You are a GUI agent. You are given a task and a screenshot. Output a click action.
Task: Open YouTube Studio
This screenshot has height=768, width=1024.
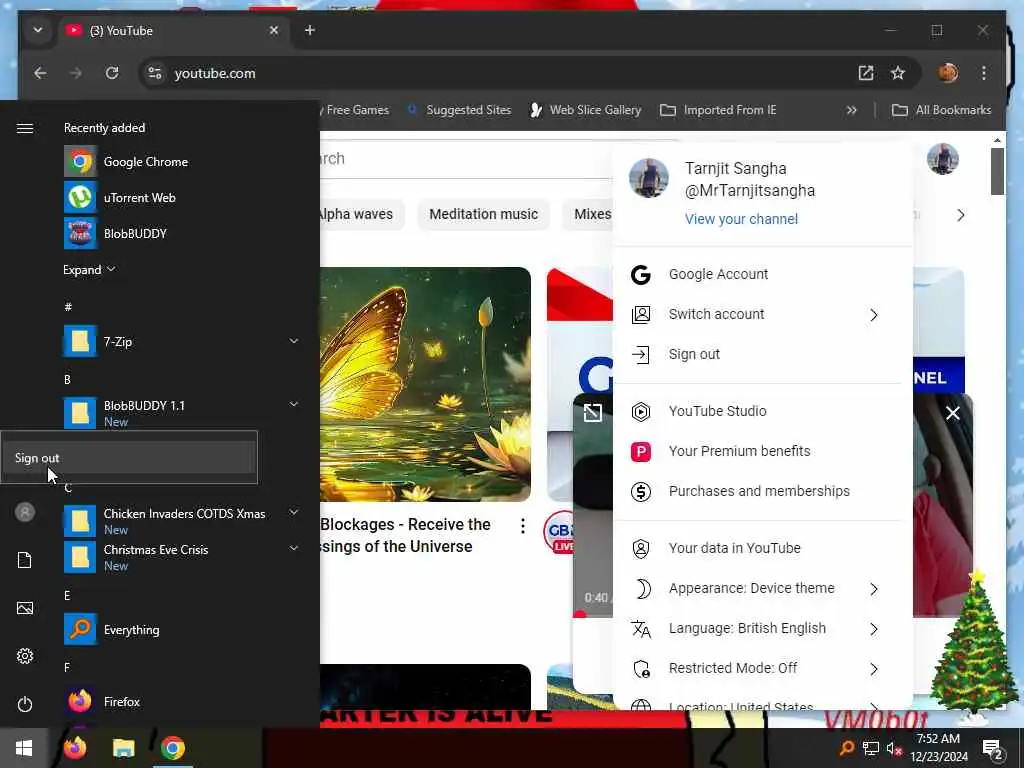763,411
